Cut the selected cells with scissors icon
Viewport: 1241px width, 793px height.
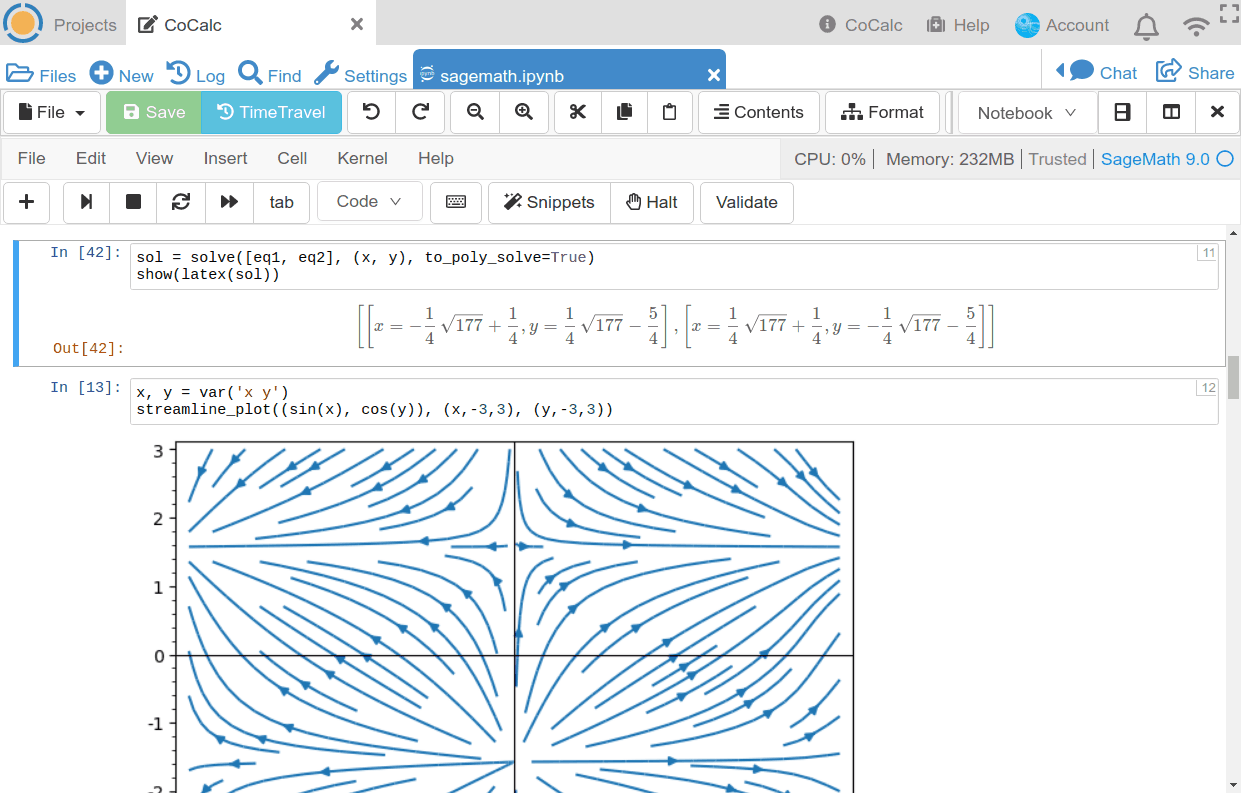[x=577, y=112]
